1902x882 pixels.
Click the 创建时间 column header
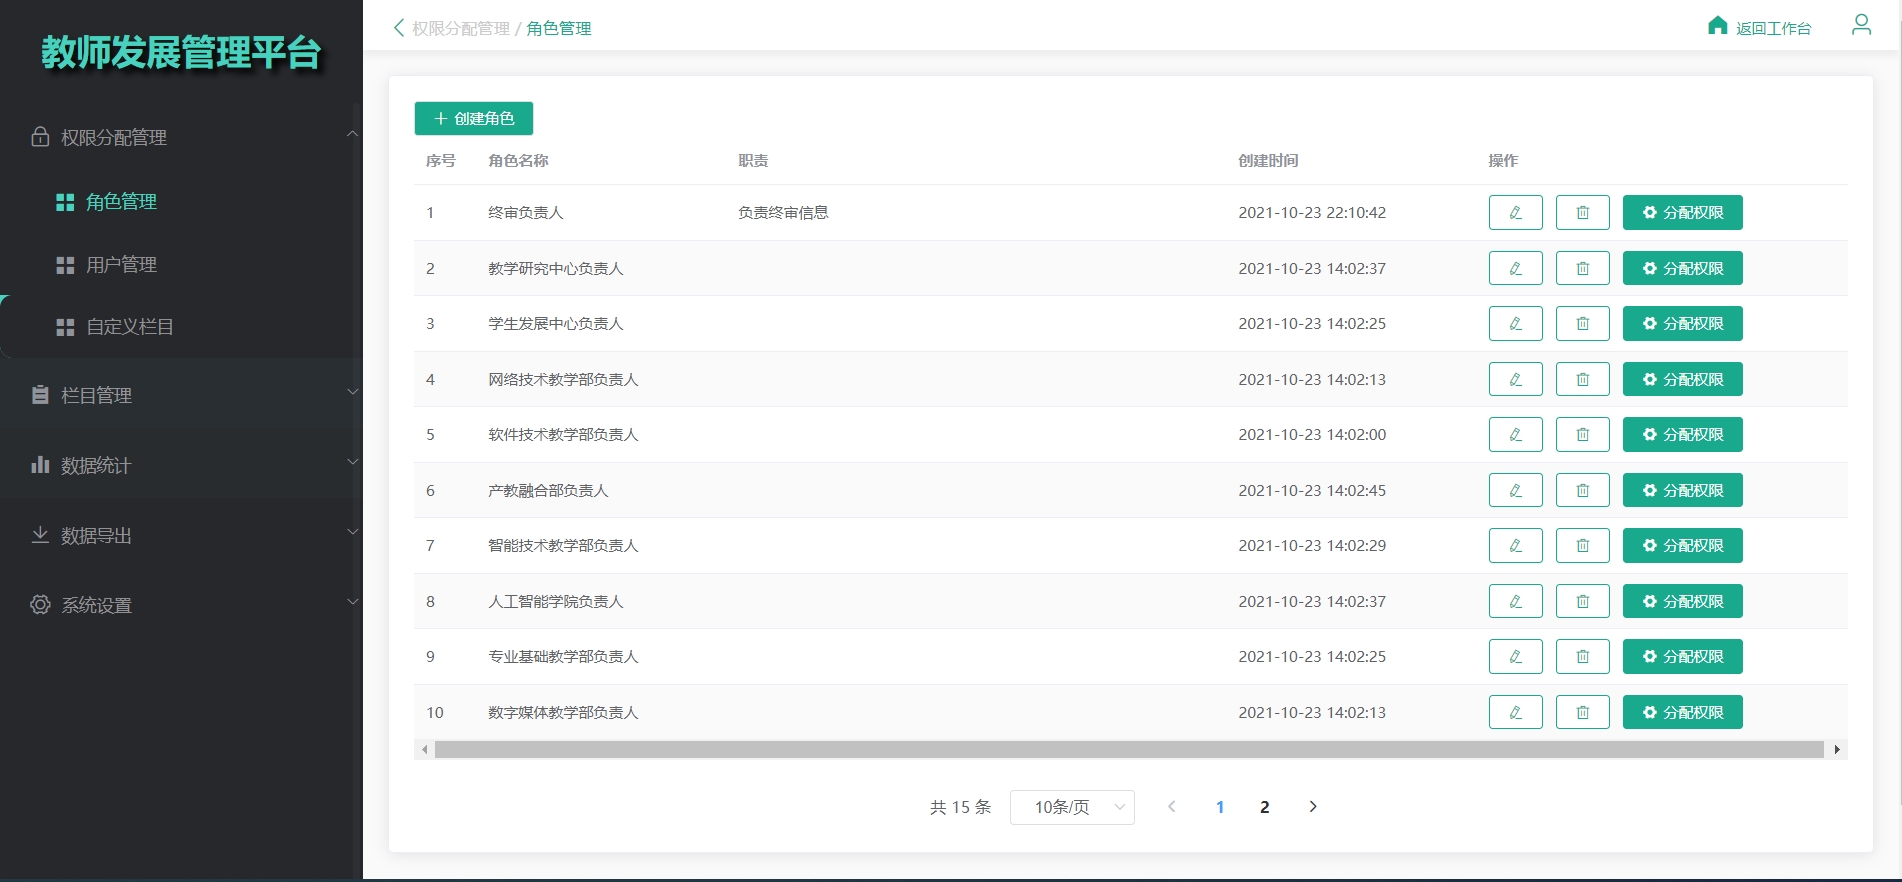1268,161
